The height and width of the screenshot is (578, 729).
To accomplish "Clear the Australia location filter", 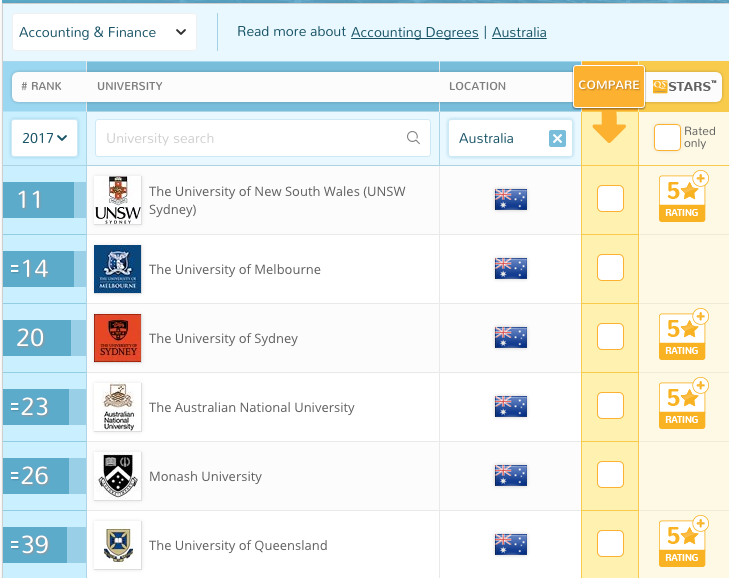I will [557, 139].
